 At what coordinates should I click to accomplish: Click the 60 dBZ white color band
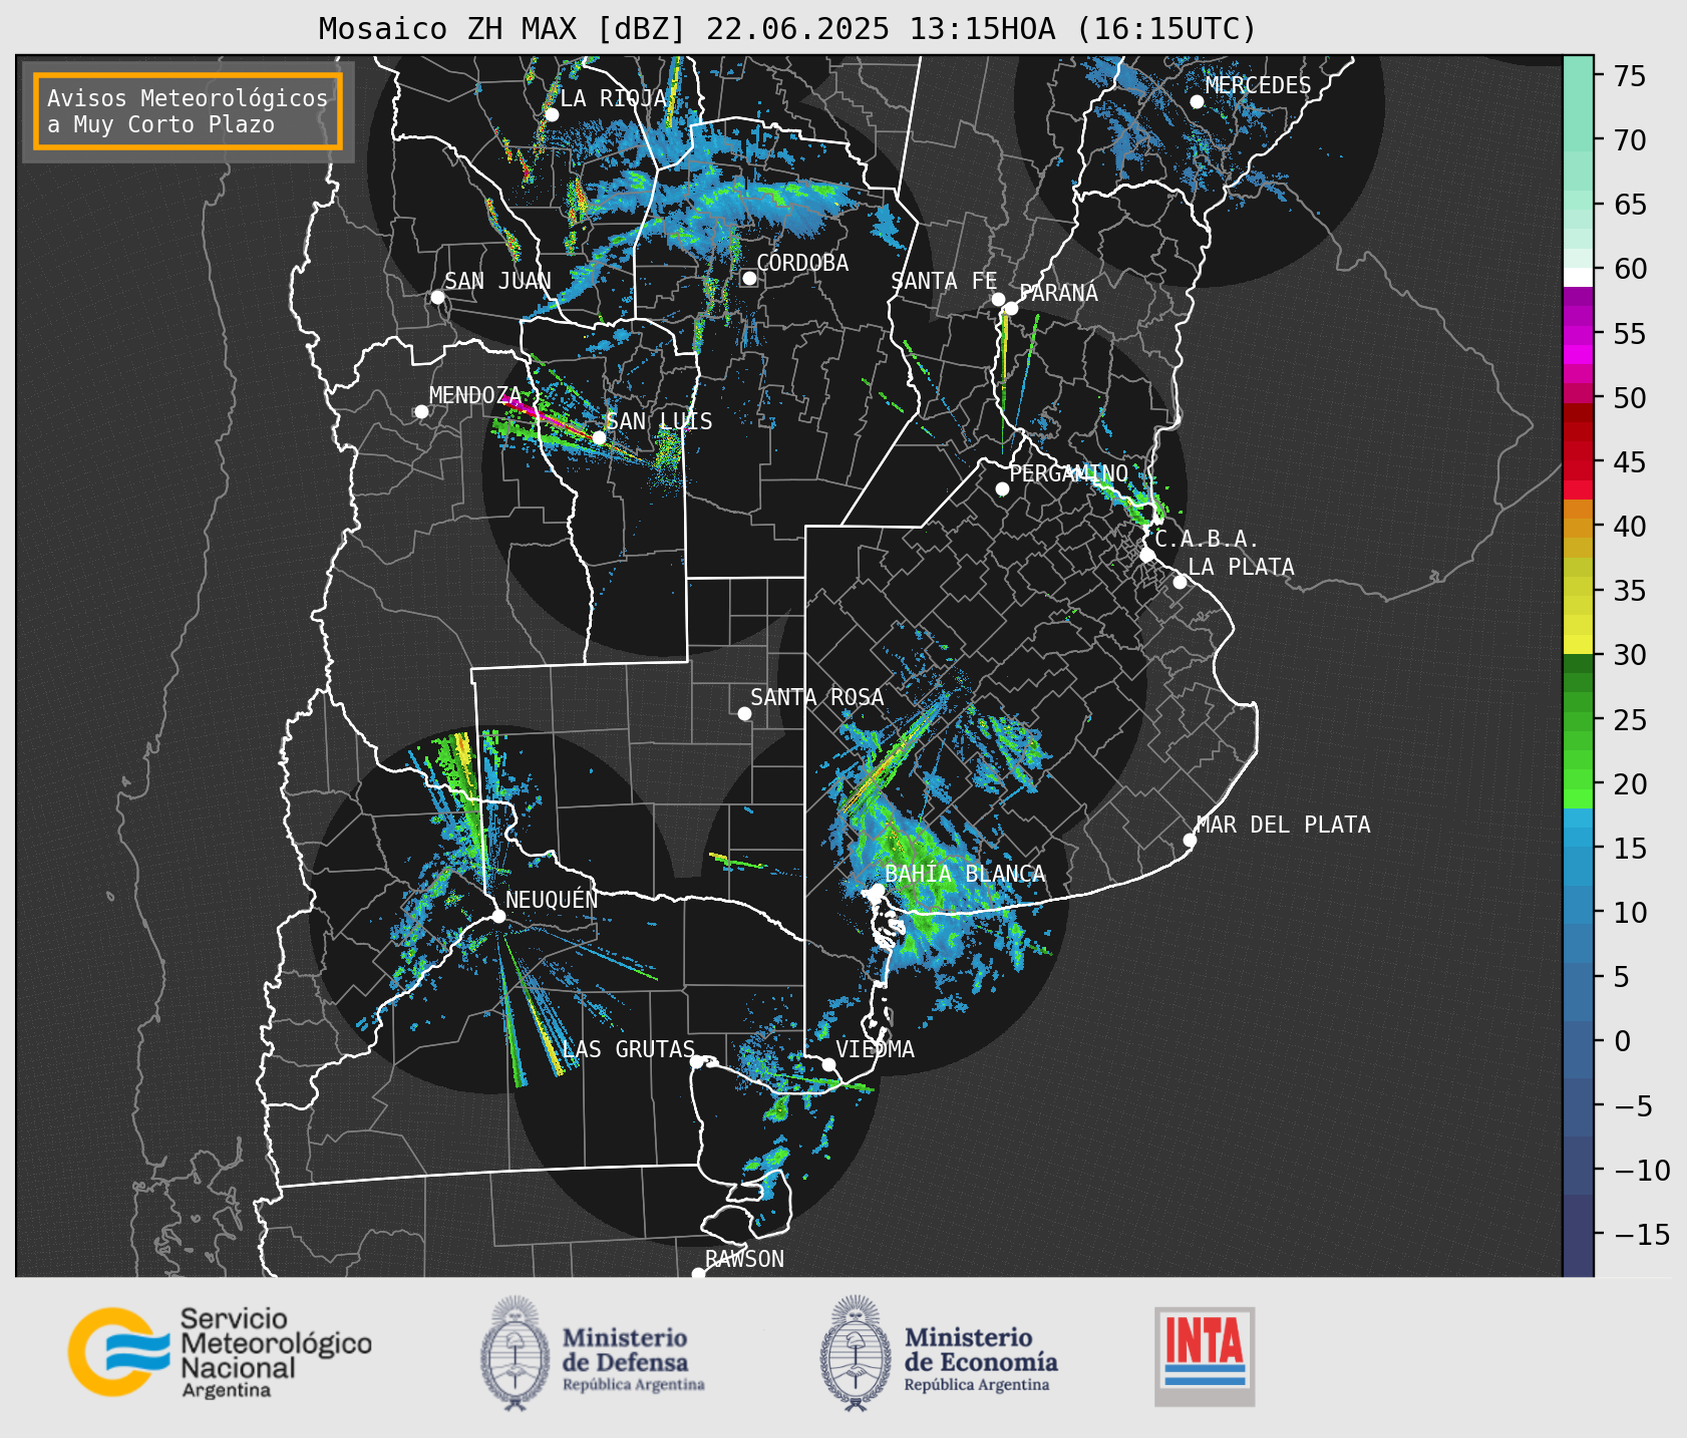point(1578,277)
